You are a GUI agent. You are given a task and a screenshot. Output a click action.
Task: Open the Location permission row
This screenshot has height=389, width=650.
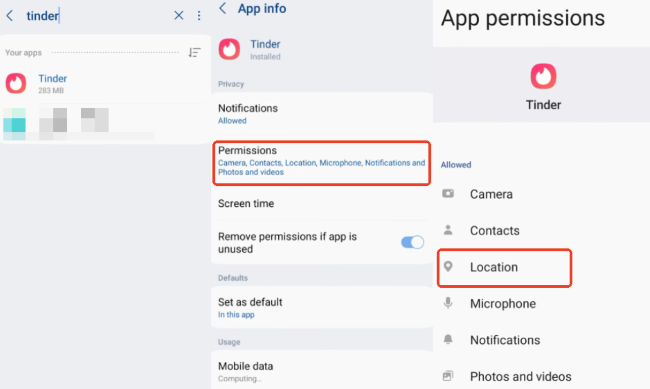coord(541,267)
